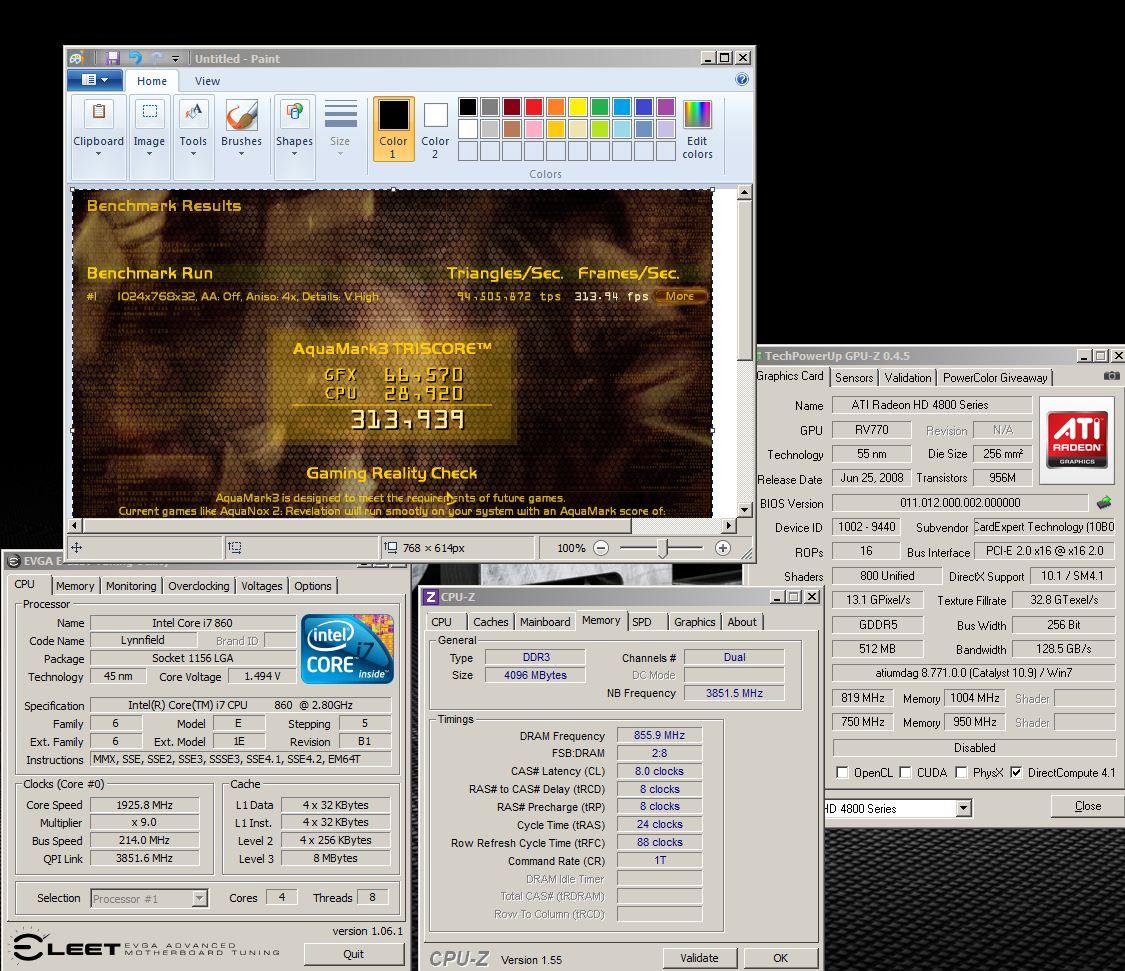The height and width of the screenshot is (971, 1125).
Task: Click the OK button in CPU-Z
Action: (x=781, y=958)
